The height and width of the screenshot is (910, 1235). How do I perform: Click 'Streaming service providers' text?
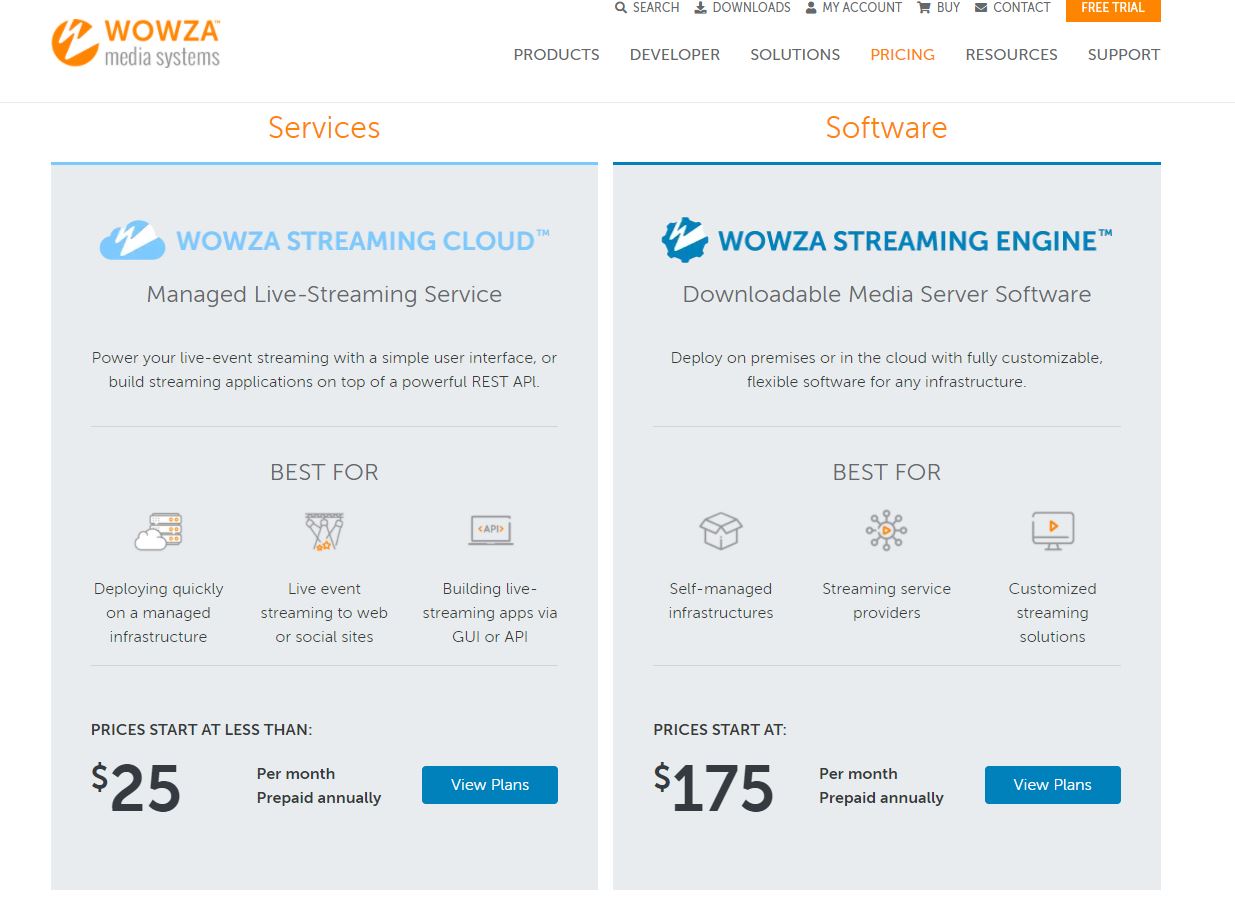click(x=886, y=601)
